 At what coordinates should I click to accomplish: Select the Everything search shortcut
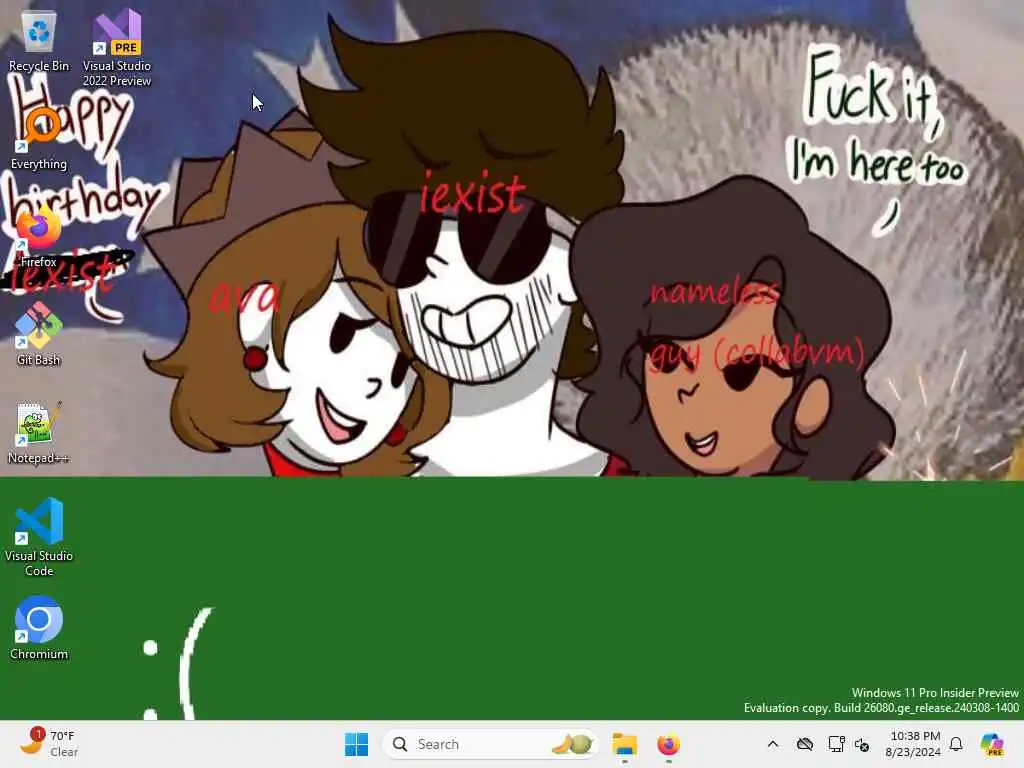tap(39, 138)
